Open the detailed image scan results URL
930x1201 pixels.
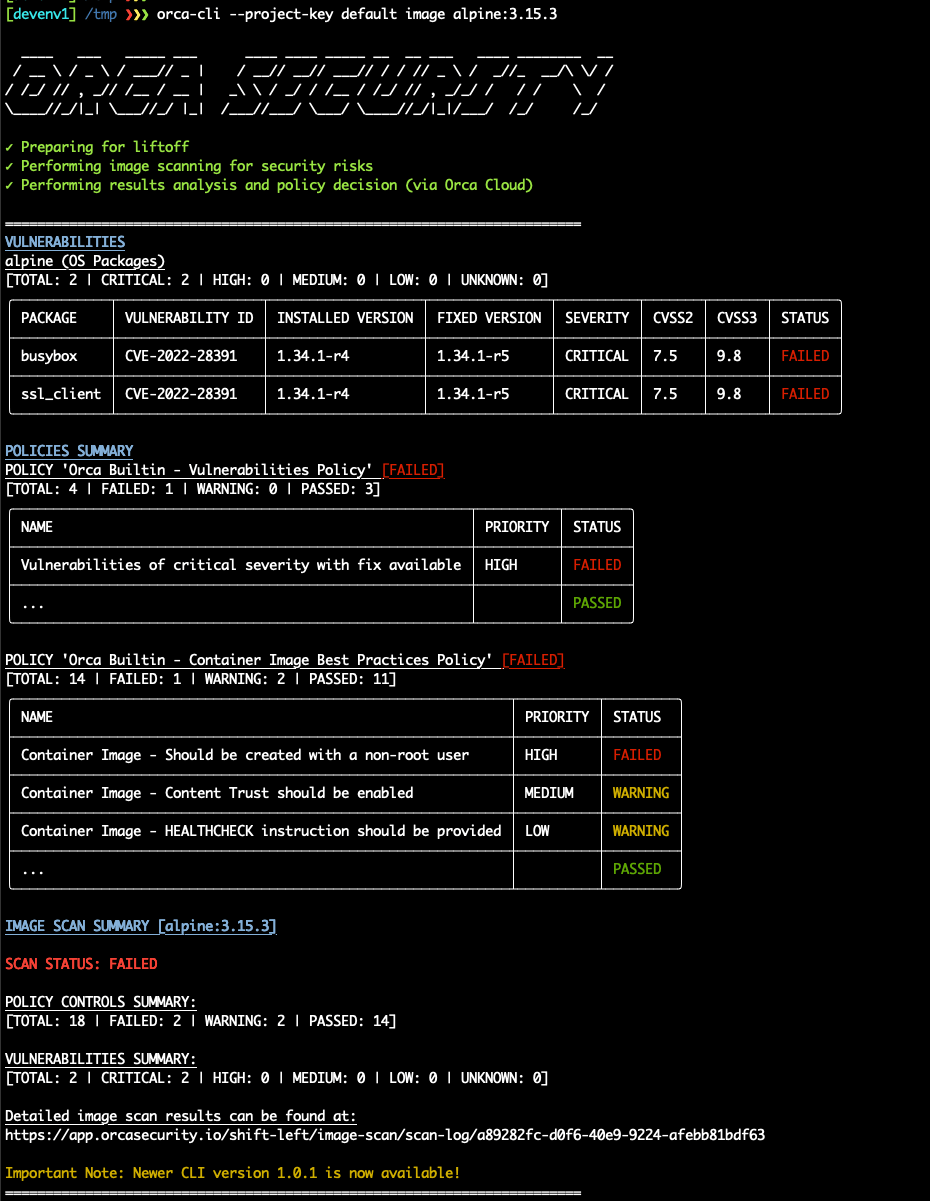385,1135
